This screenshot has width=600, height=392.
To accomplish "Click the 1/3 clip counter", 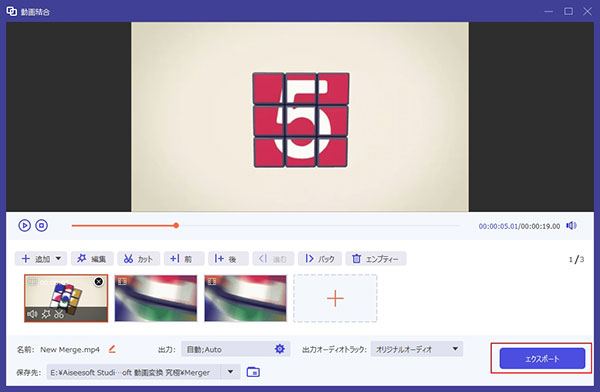I will (x=576, y=260).
